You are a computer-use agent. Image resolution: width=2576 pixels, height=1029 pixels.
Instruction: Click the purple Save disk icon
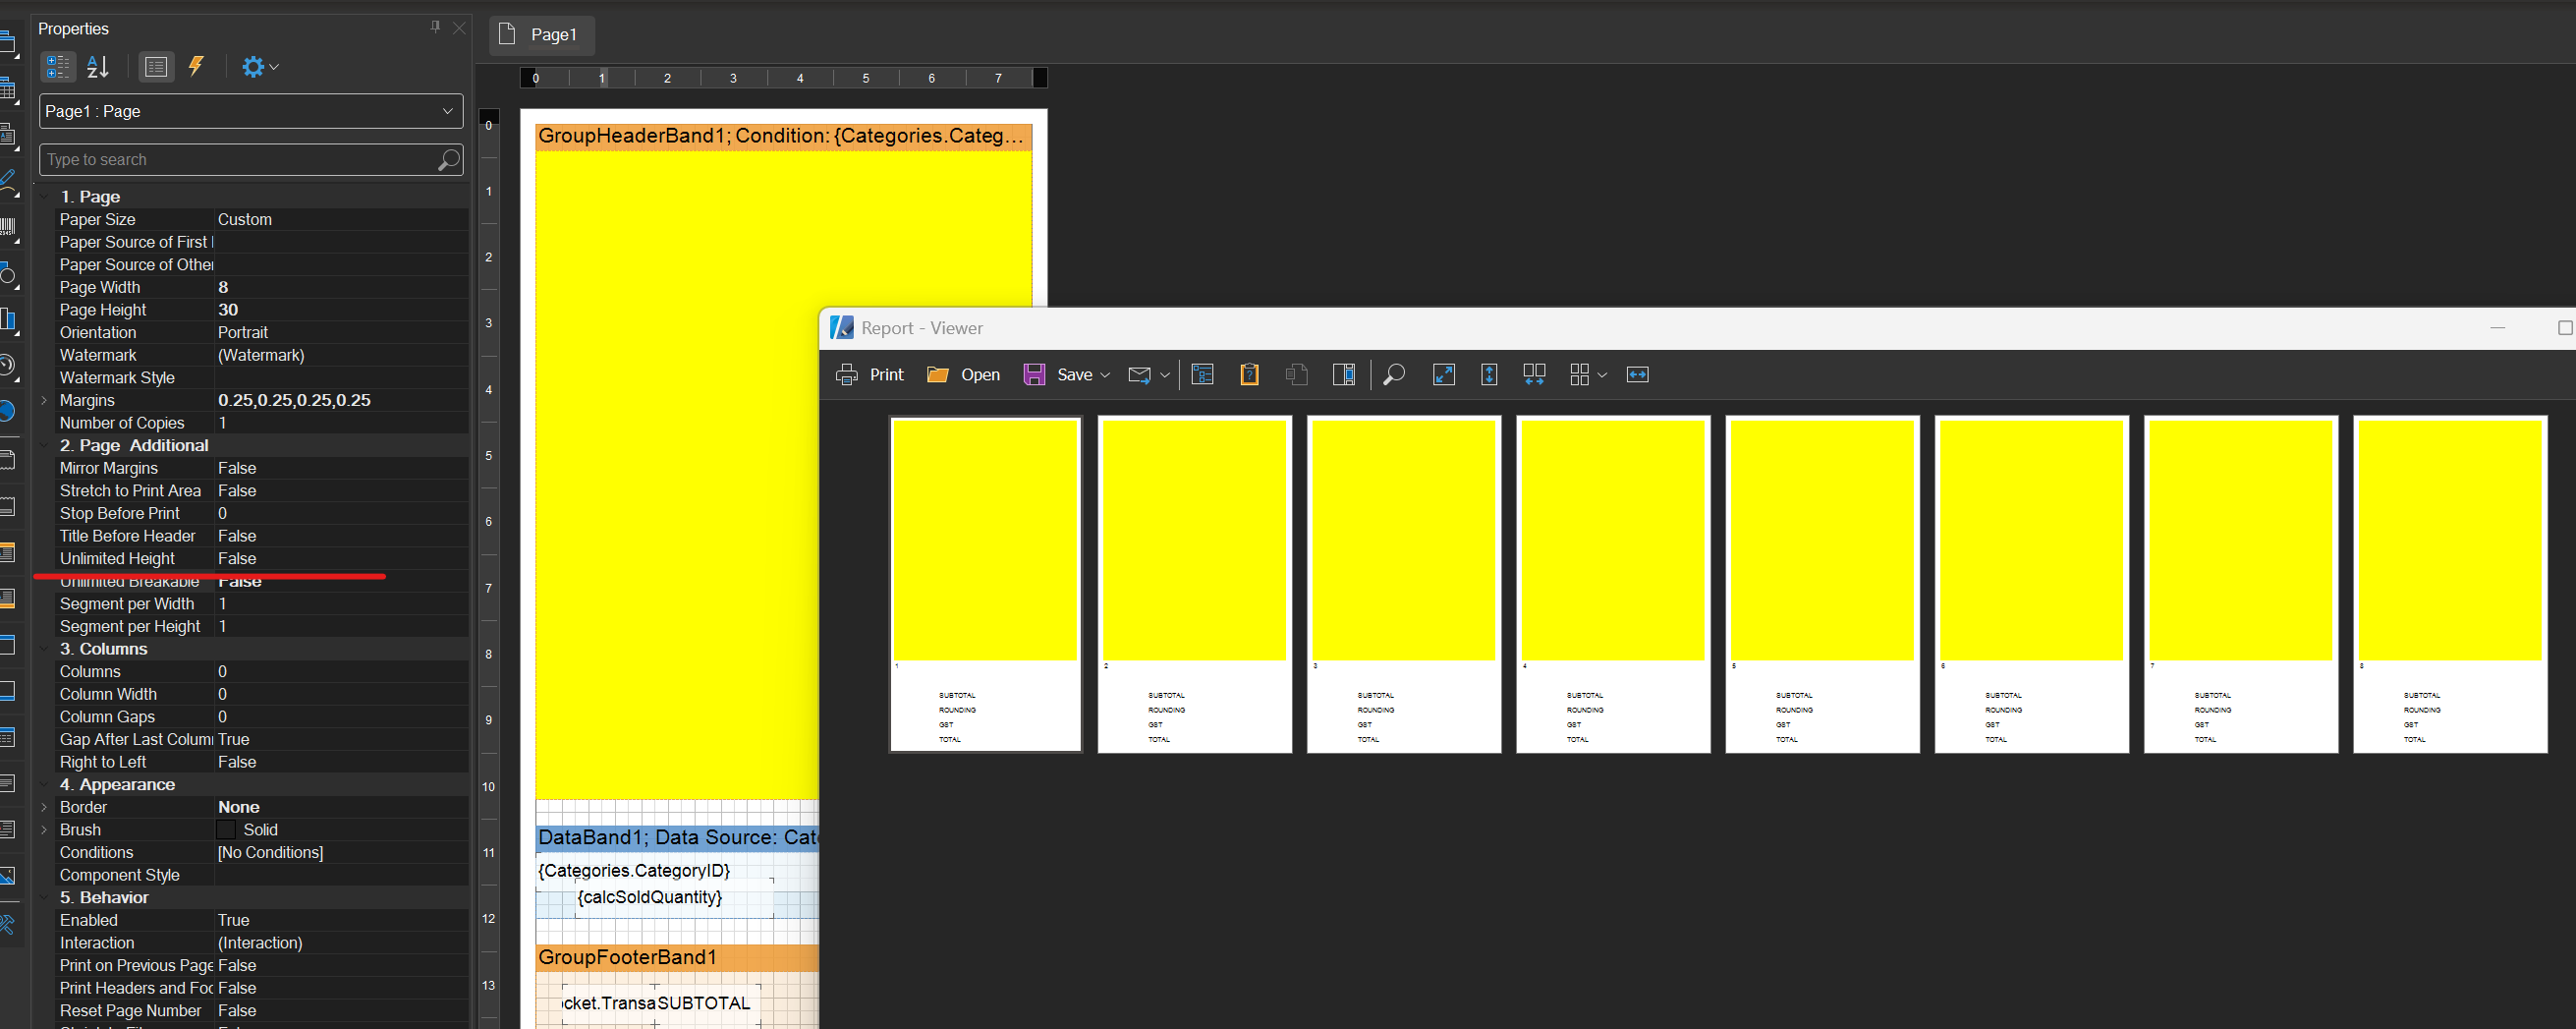click(x=1034, y=374)
